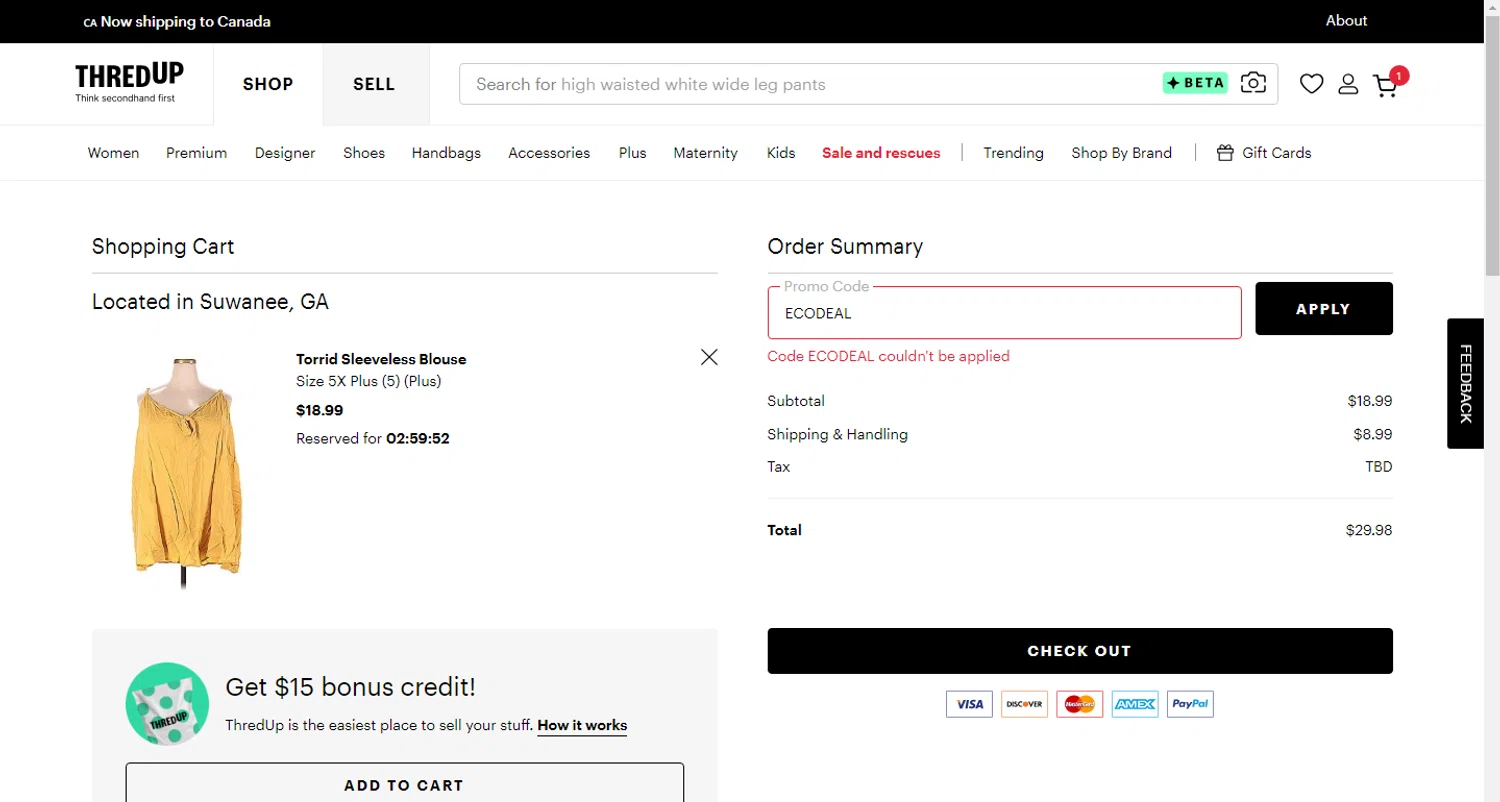Open the Accessories category menu
The image size is (1500, 802).
coord(549,153)
